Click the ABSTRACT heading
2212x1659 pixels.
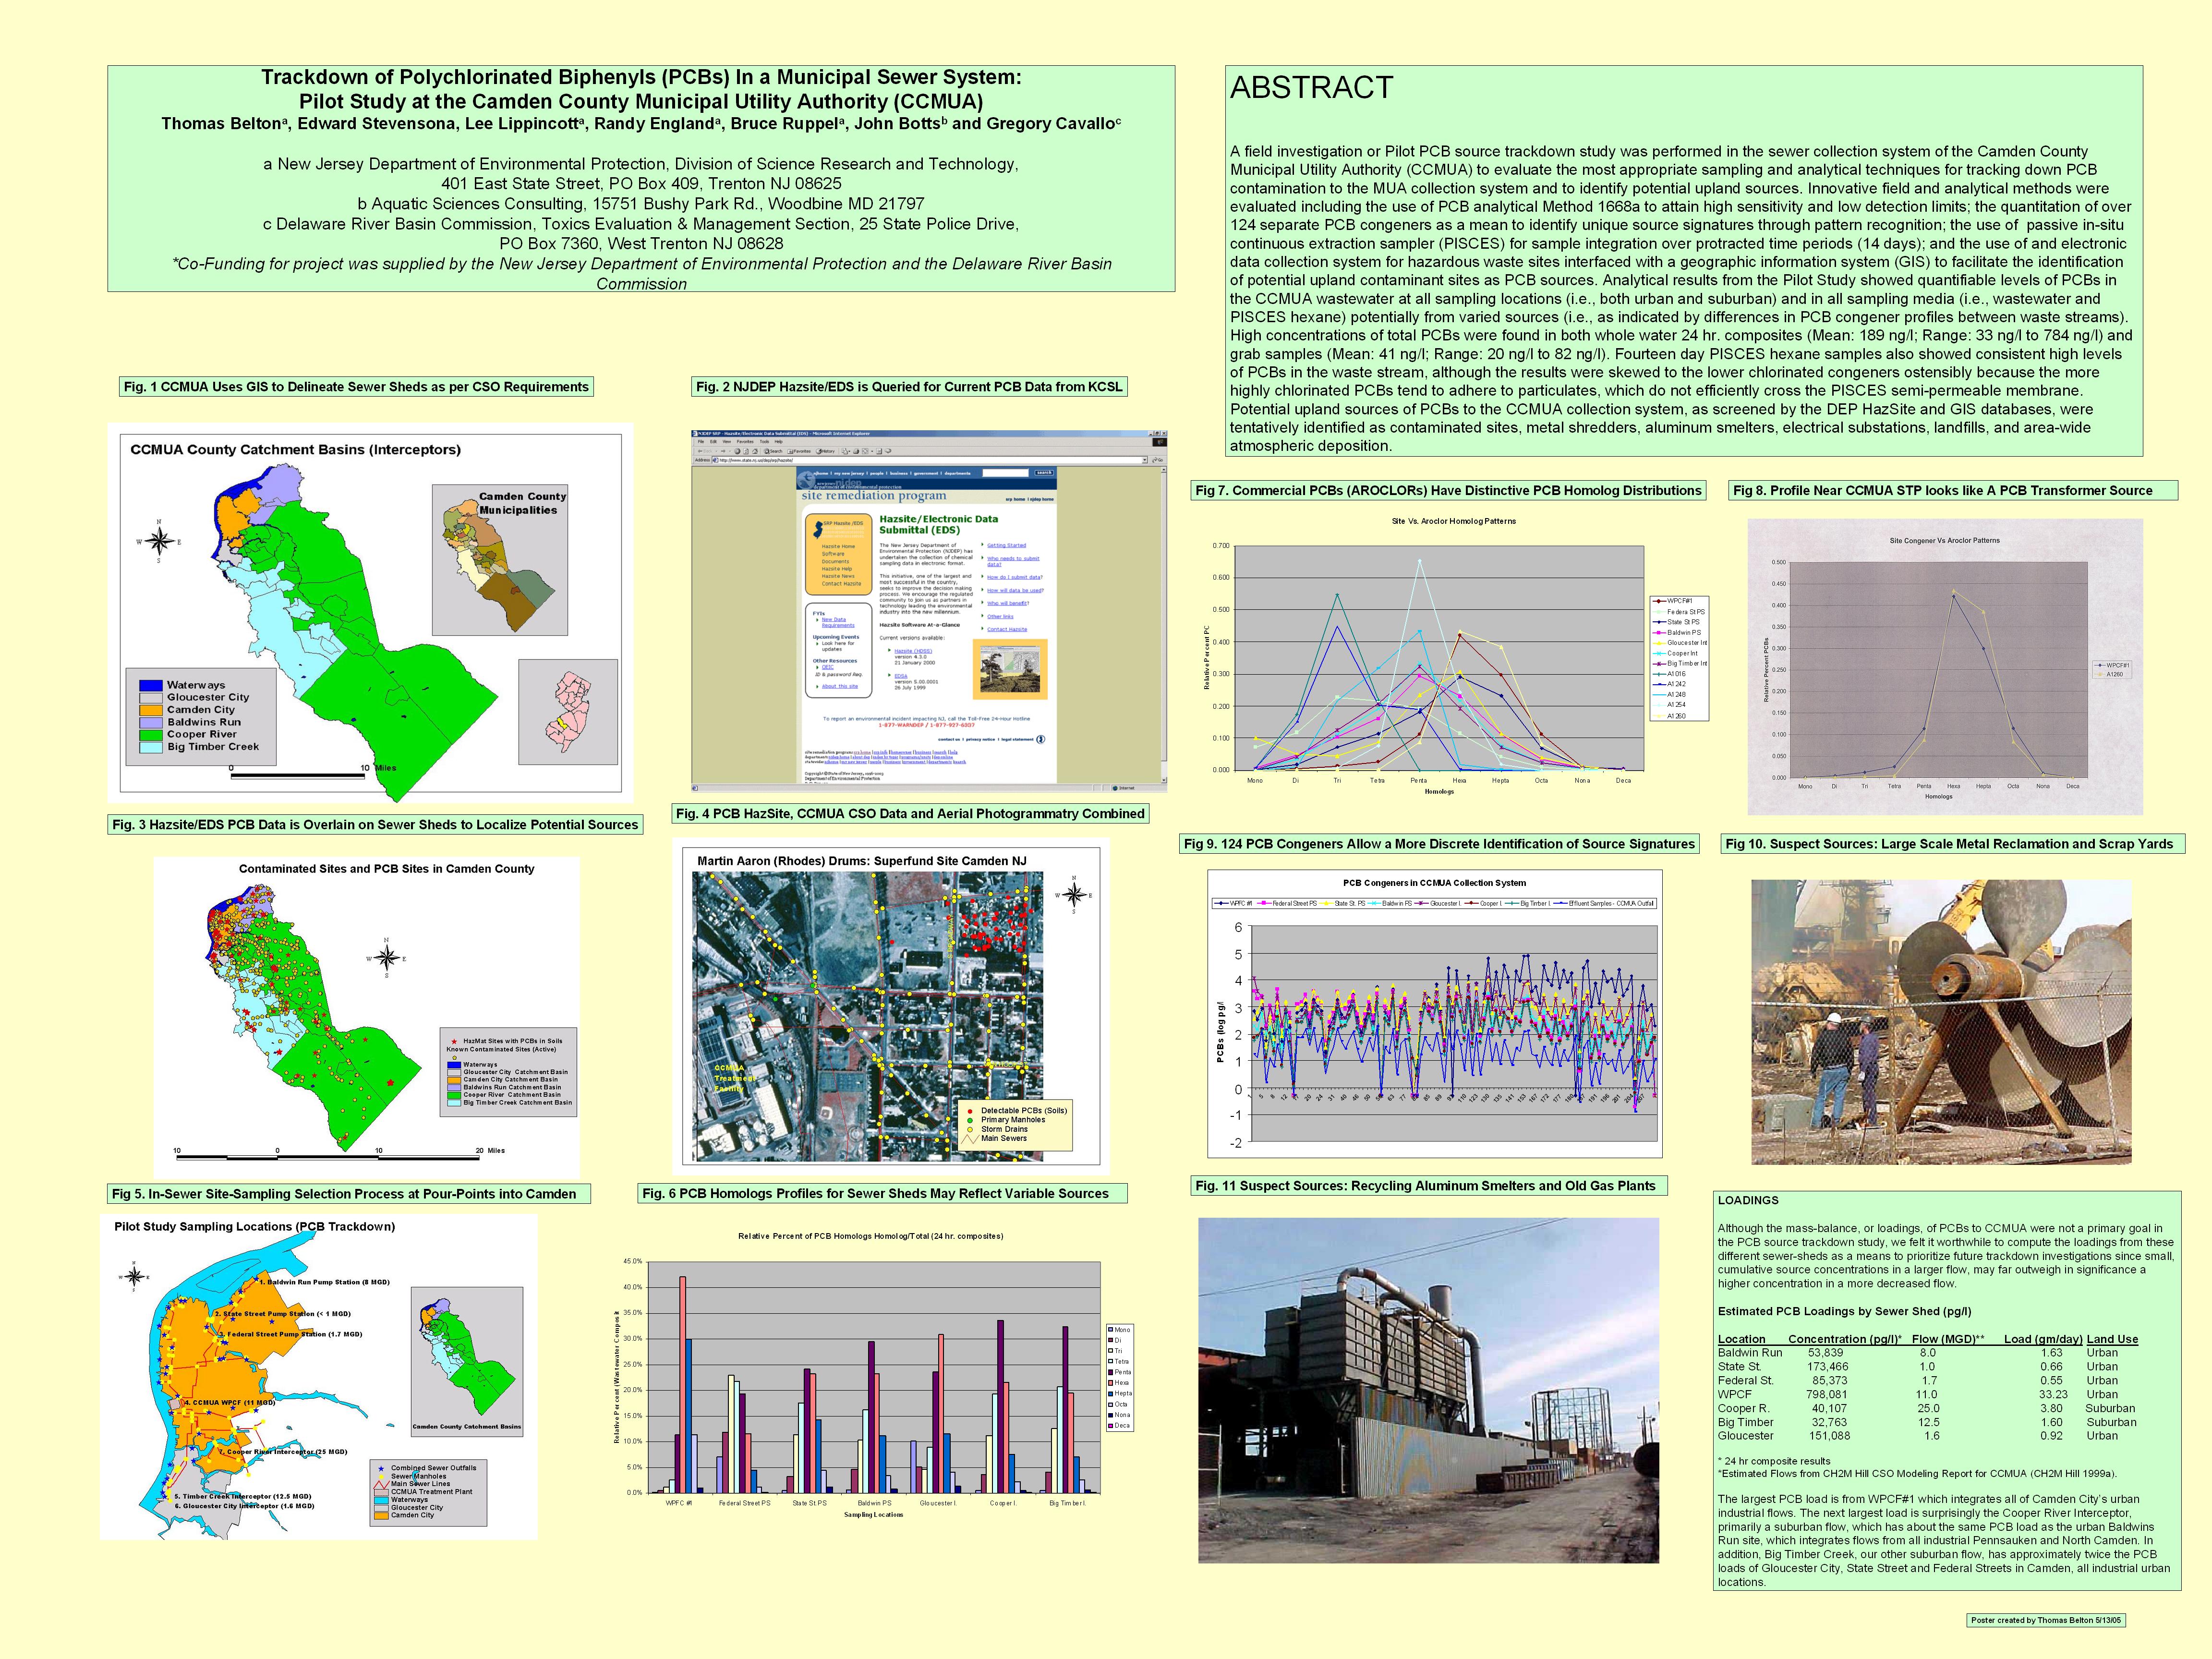(1311, 88)
